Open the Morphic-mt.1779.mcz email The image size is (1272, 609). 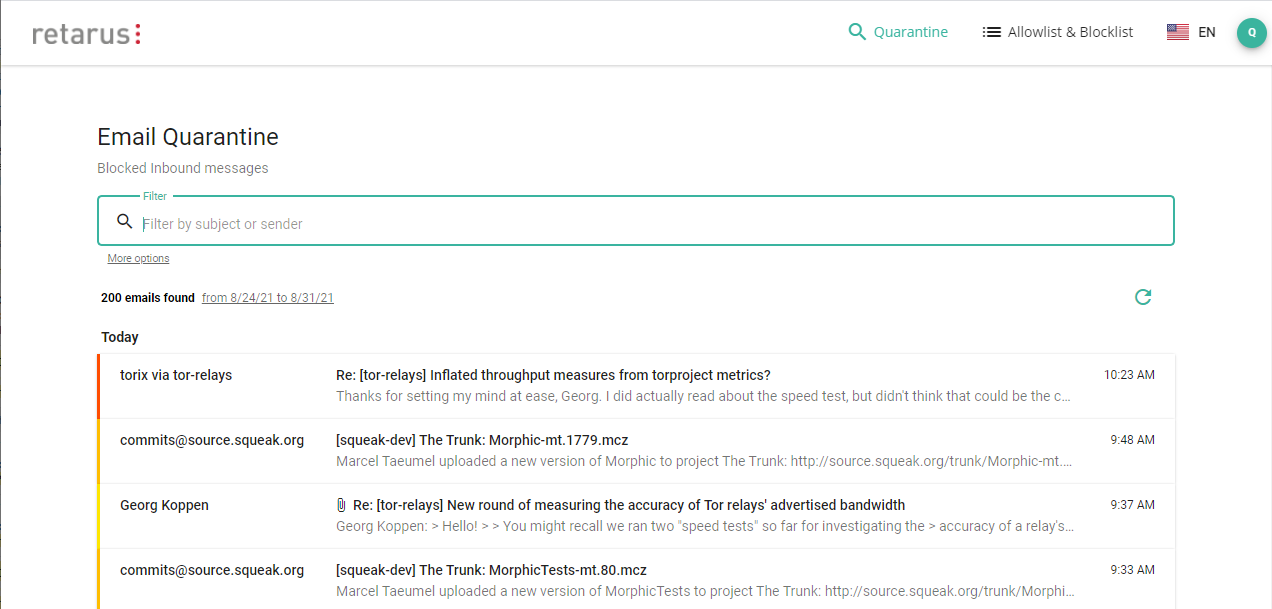pyautogui.click(x=482, y=440)
